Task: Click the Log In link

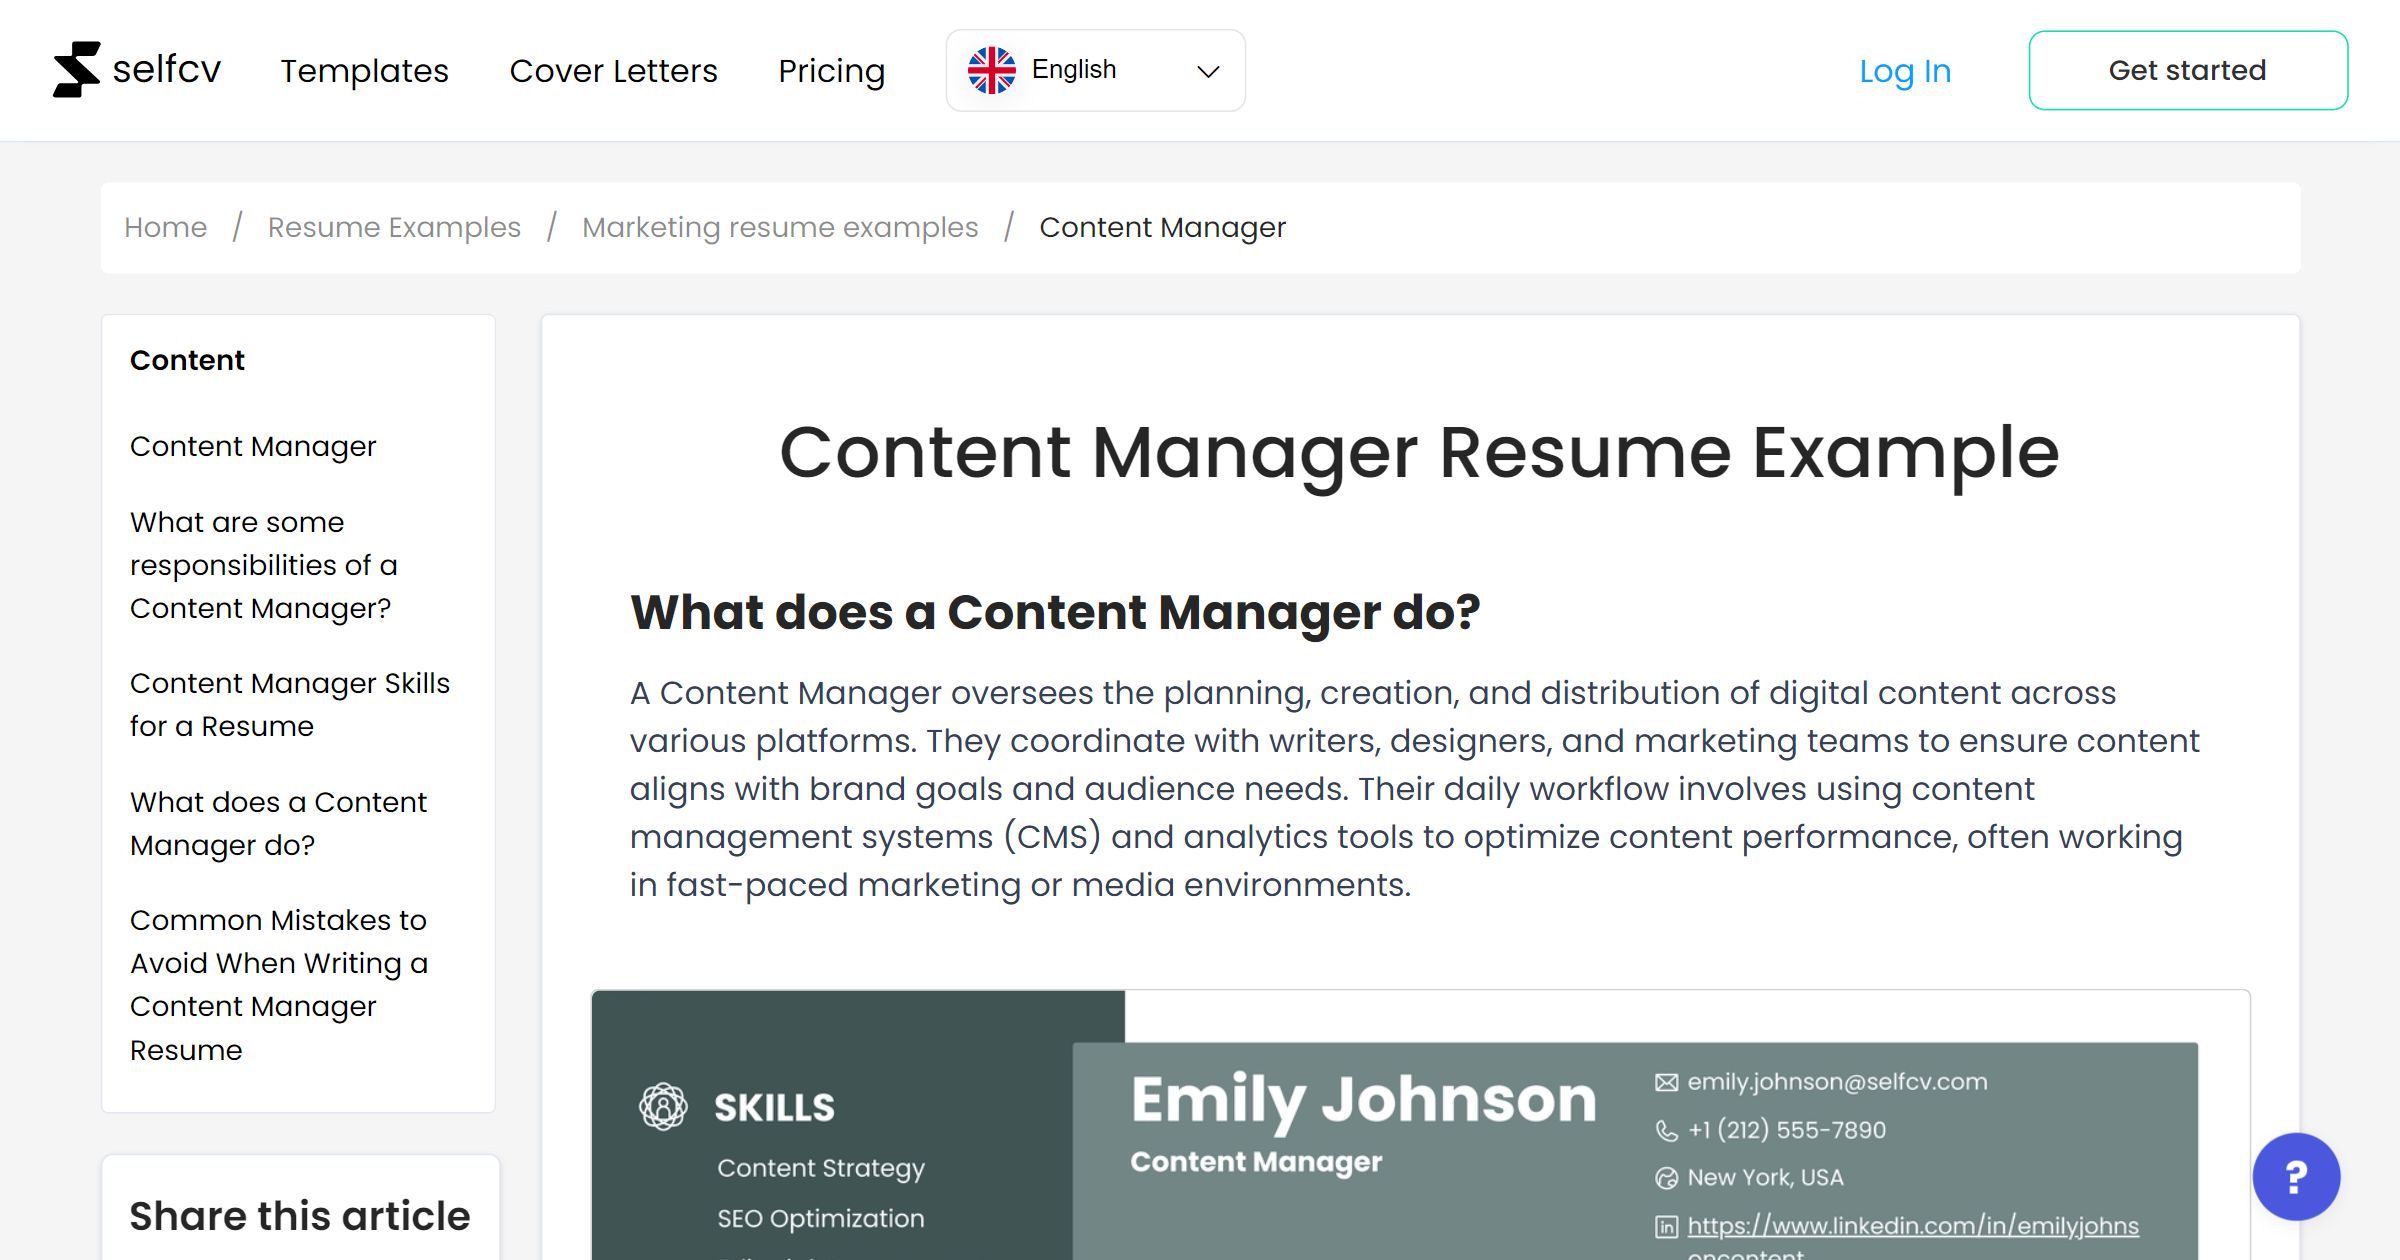Action: click(1904, 70)
